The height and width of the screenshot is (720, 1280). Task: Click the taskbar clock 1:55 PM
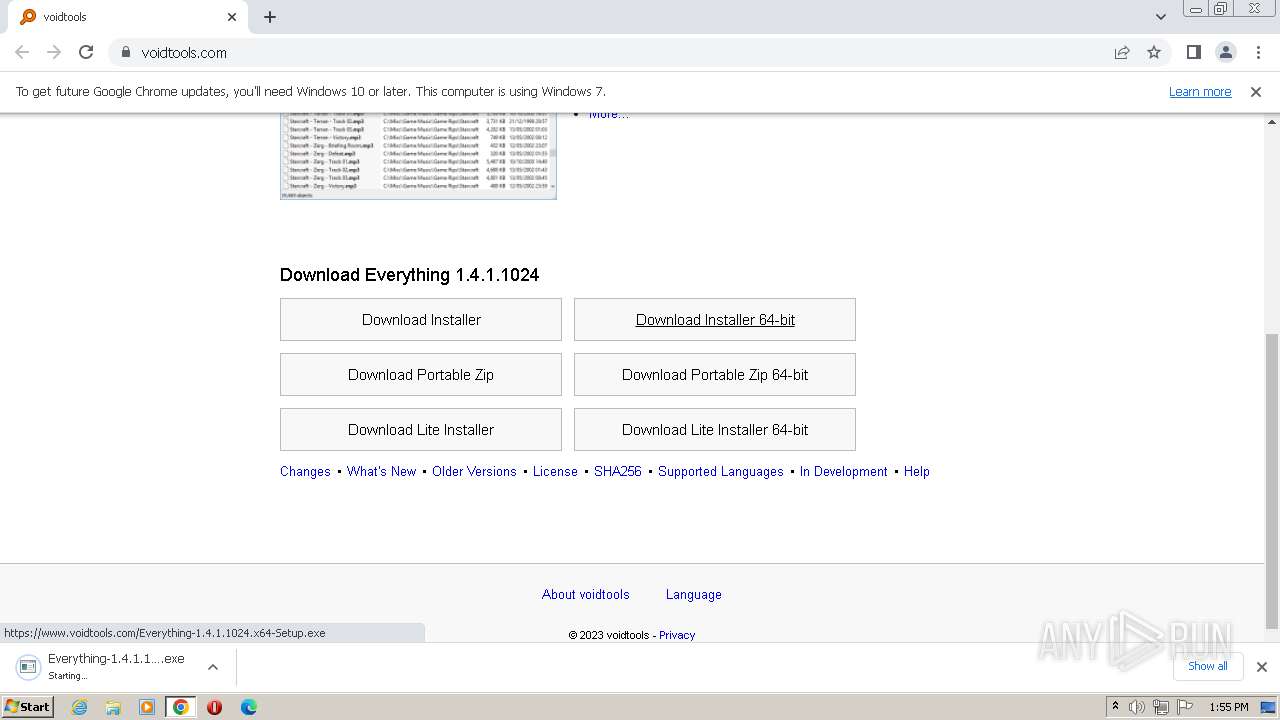1229,707
